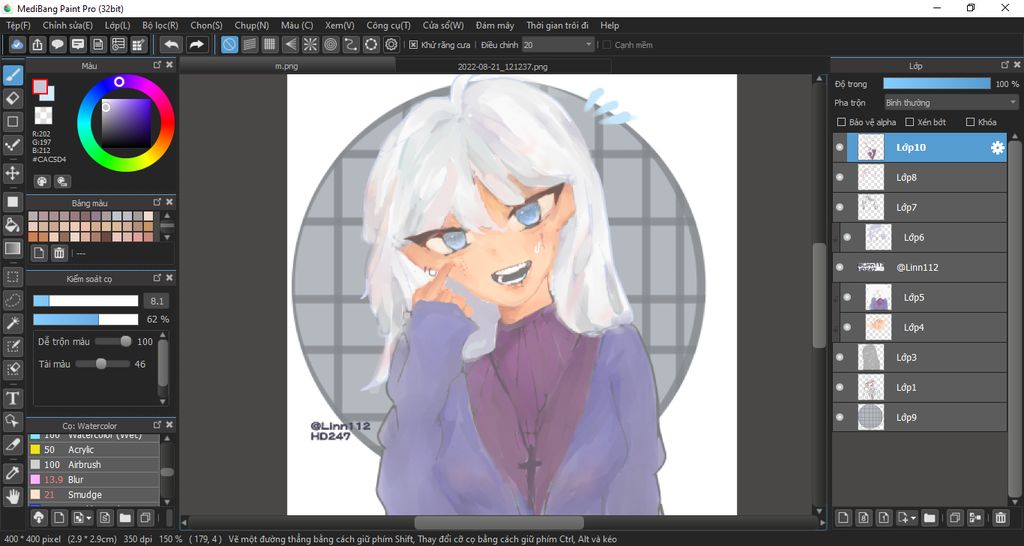
Task: Adjust Độ trong layer opacity slider
Action: (x=936, y=84)
